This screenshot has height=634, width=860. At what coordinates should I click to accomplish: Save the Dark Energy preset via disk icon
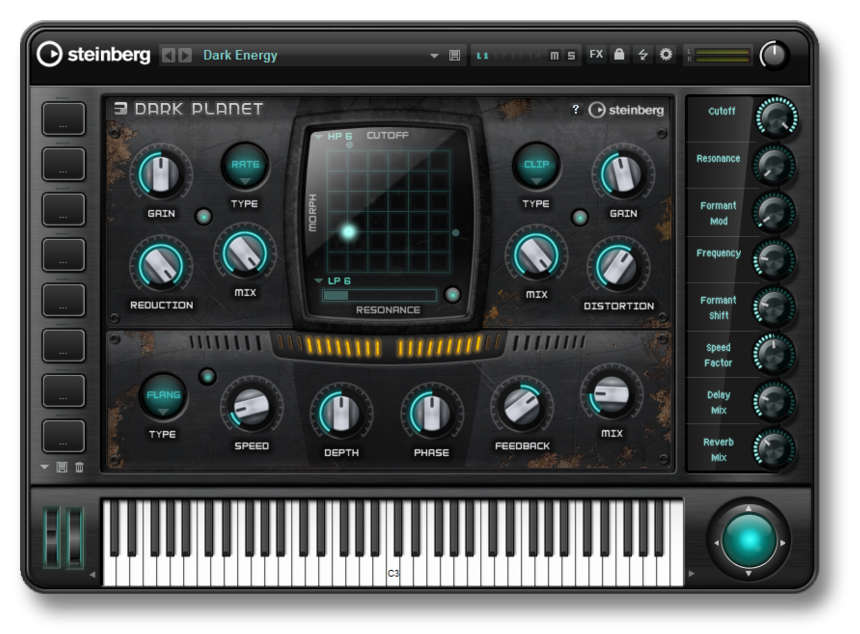point(454,55)
